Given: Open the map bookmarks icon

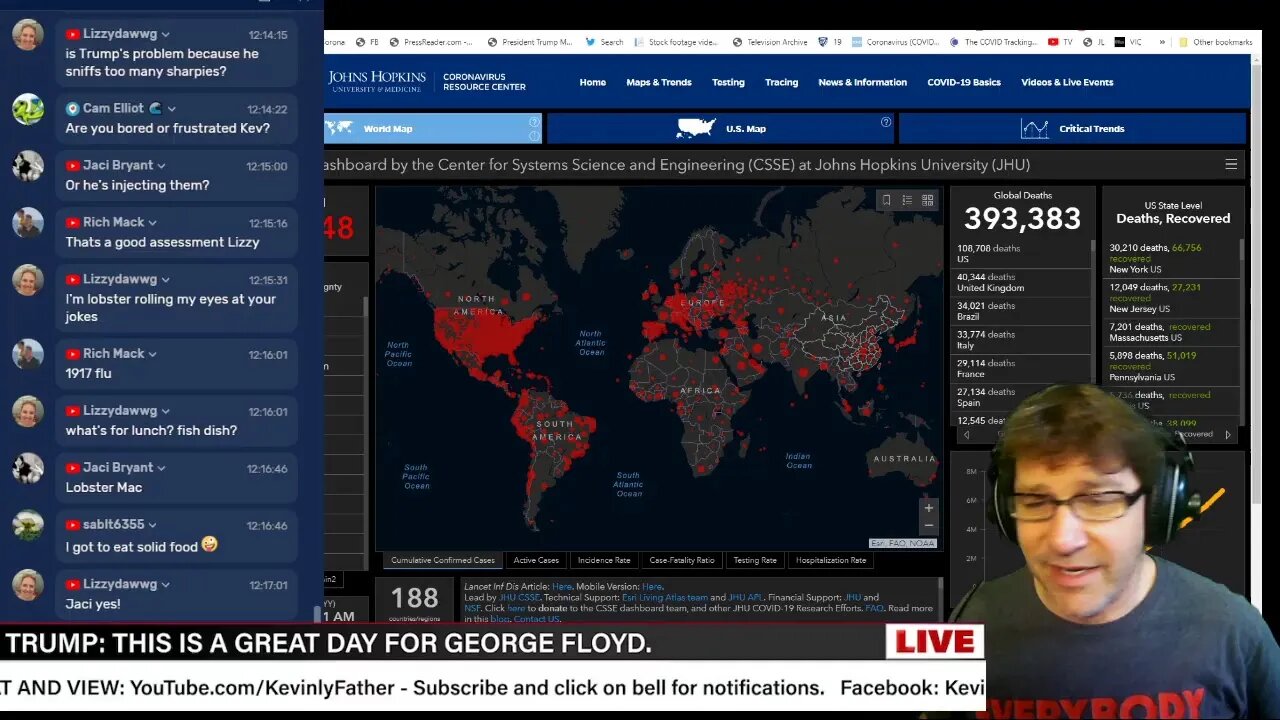Looking at the screenshot, I should (x=886, y=200).
